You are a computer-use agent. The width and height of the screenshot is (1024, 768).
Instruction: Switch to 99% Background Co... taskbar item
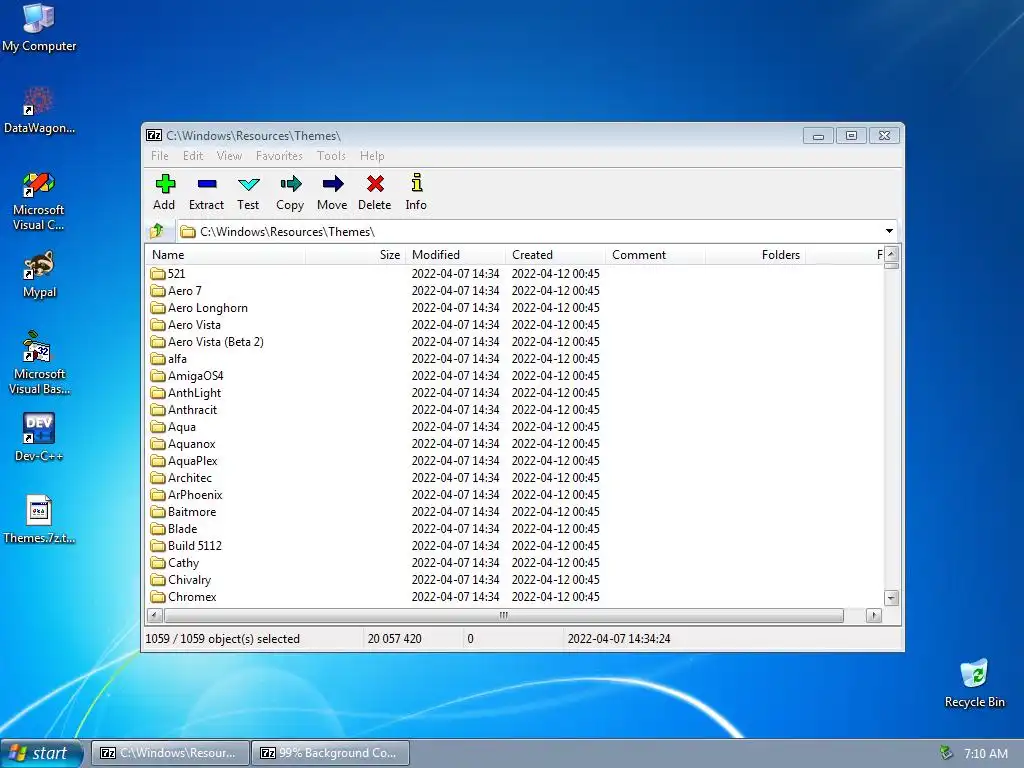click(x=331, y=753)
